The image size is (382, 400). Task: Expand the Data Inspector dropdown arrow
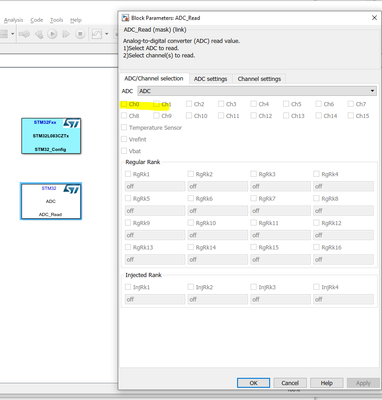click(x=107, y=34)
